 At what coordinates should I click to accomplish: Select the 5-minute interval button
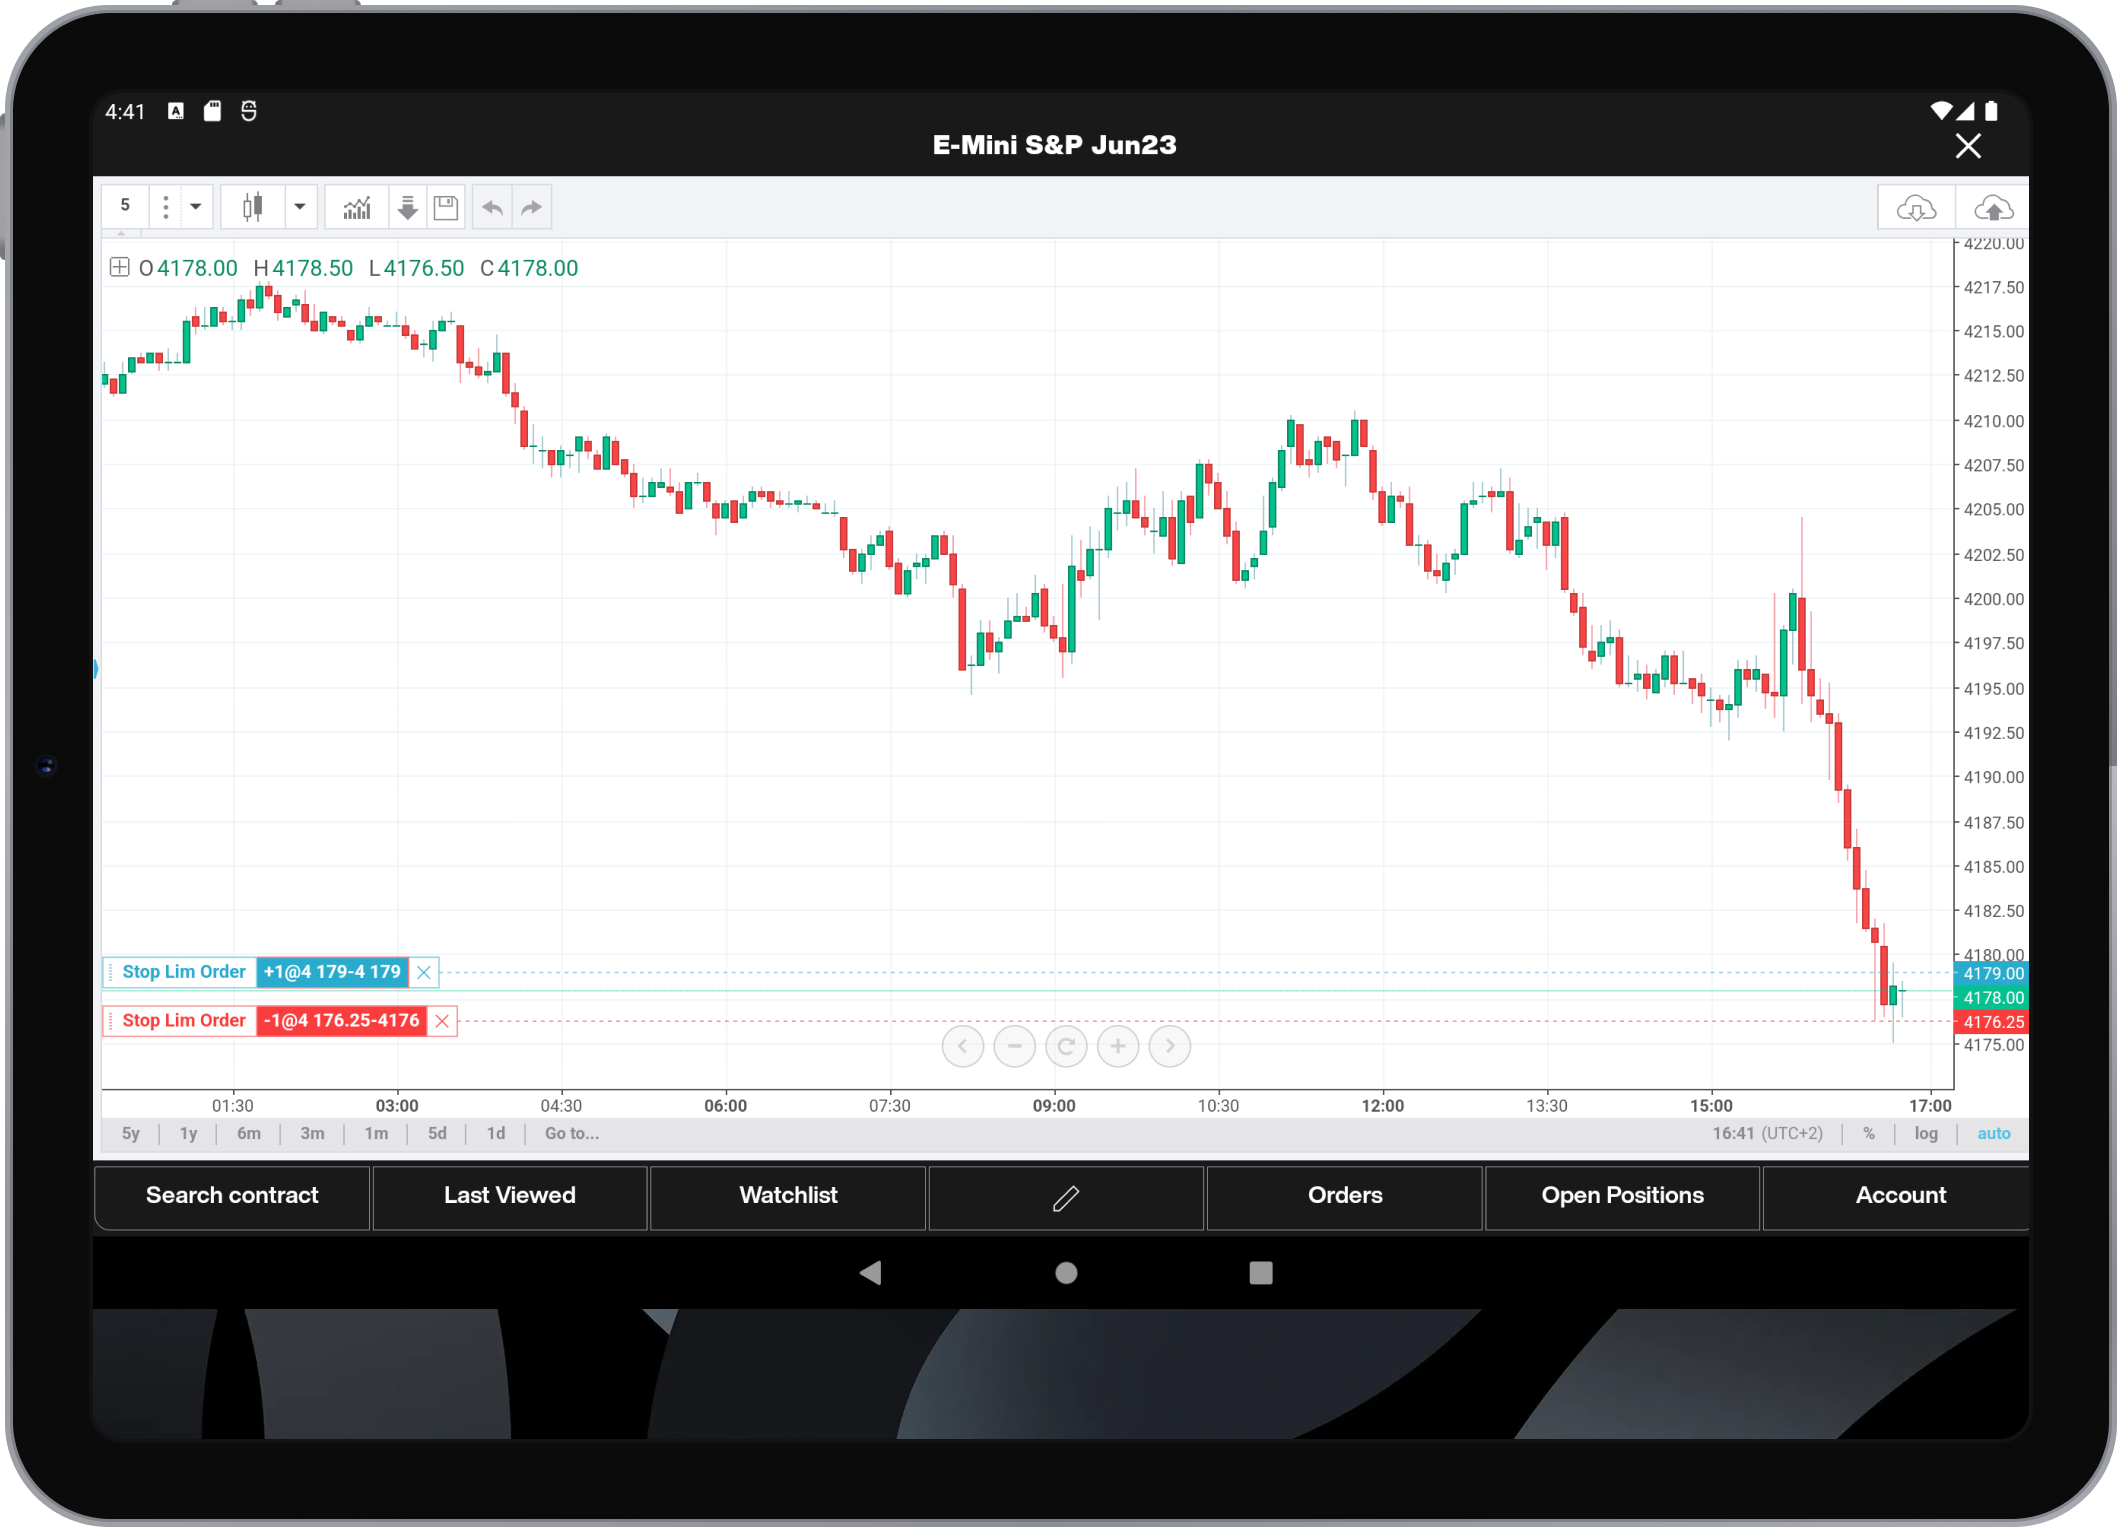pyautogui.click(x=125, y=206)
